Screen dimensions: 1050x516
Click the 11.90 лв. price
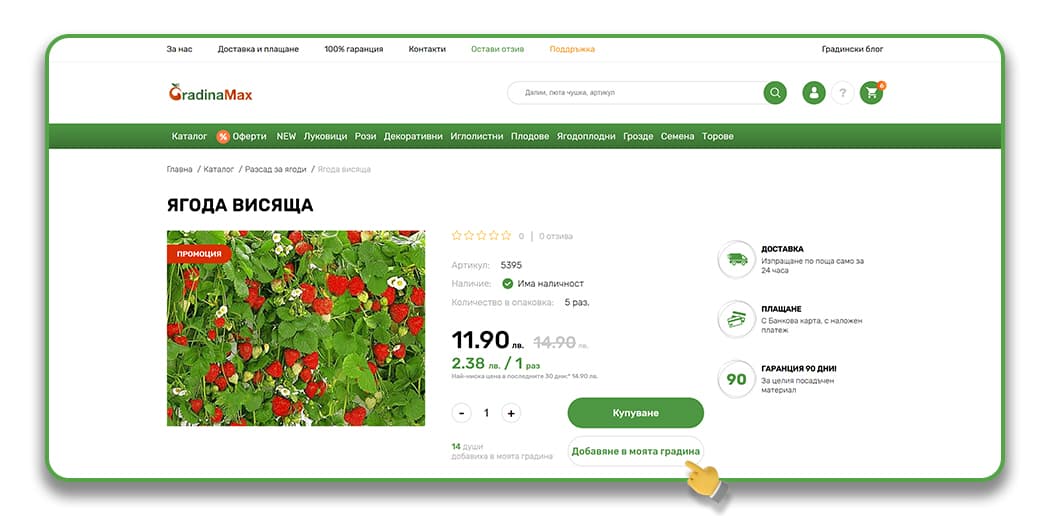click(489, 341)
